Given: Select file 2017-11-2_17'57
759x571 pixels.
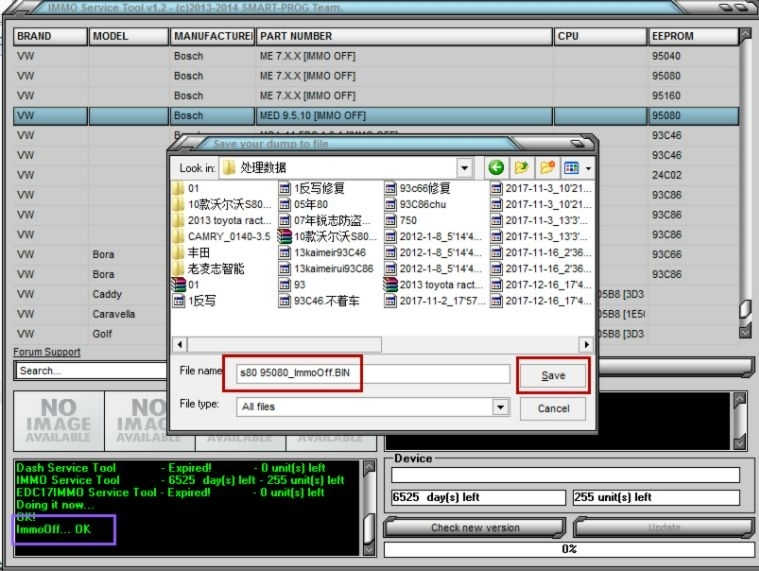Looking at the screenshot, I should 435,301.
